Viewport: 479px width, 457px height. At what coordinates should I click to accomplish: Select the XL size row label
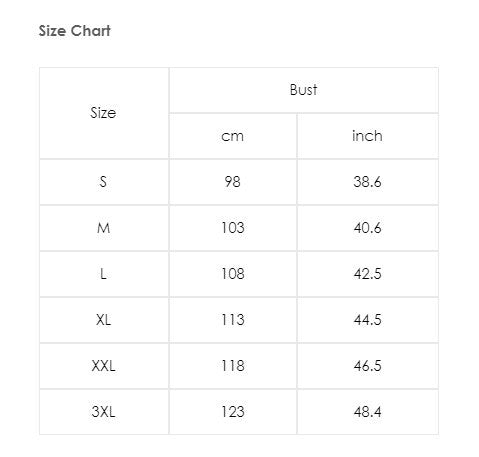pyautogui.click(x=104, y=320)
